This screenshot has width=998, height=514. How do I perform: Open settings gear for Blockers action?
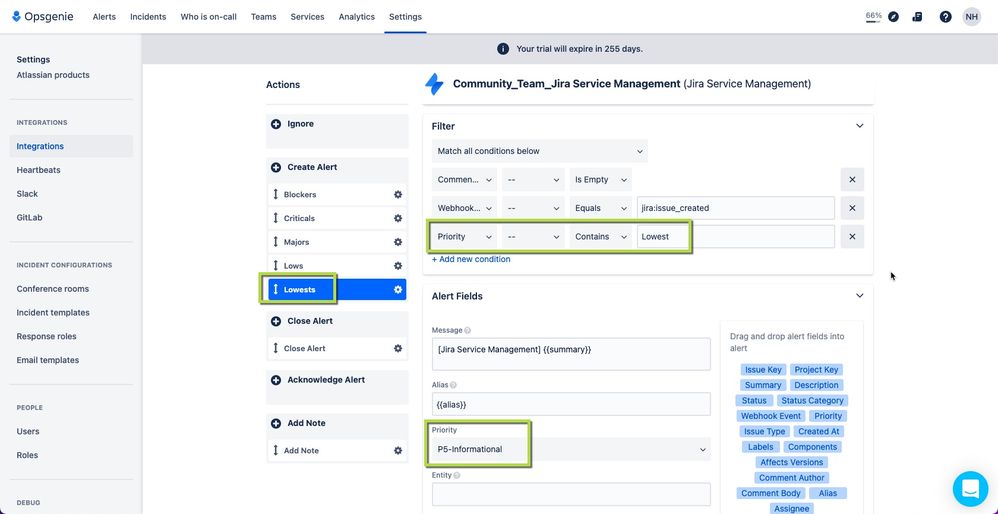(x=398, y=195)
